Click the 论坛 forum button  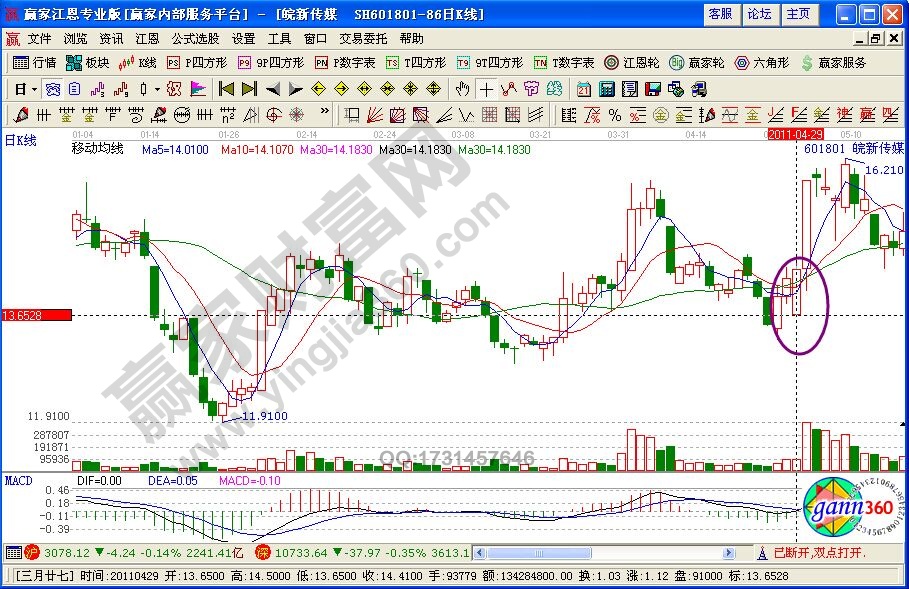(x=759, y=14)
